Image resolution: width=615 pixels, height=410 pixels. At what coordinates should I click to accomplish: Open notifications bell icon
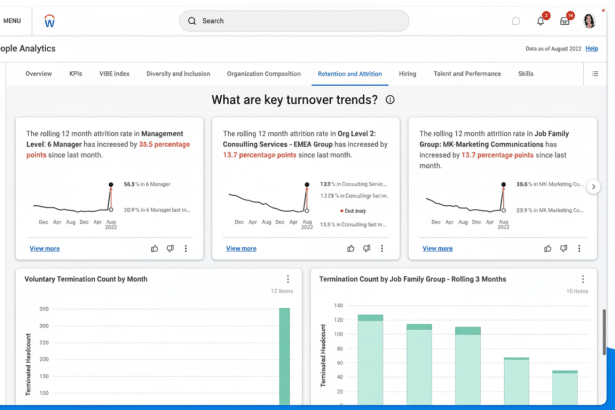click(x=540, y=21)
